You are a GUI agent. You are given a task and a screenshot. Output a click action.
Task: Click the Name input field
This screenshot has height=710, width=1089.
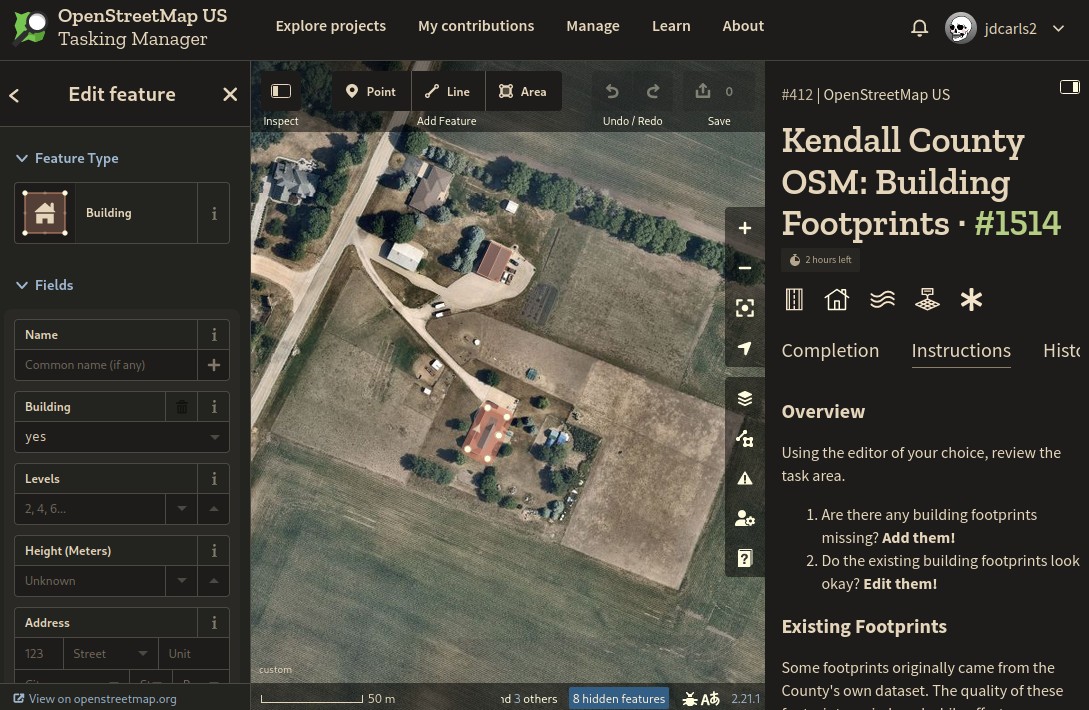107,365
